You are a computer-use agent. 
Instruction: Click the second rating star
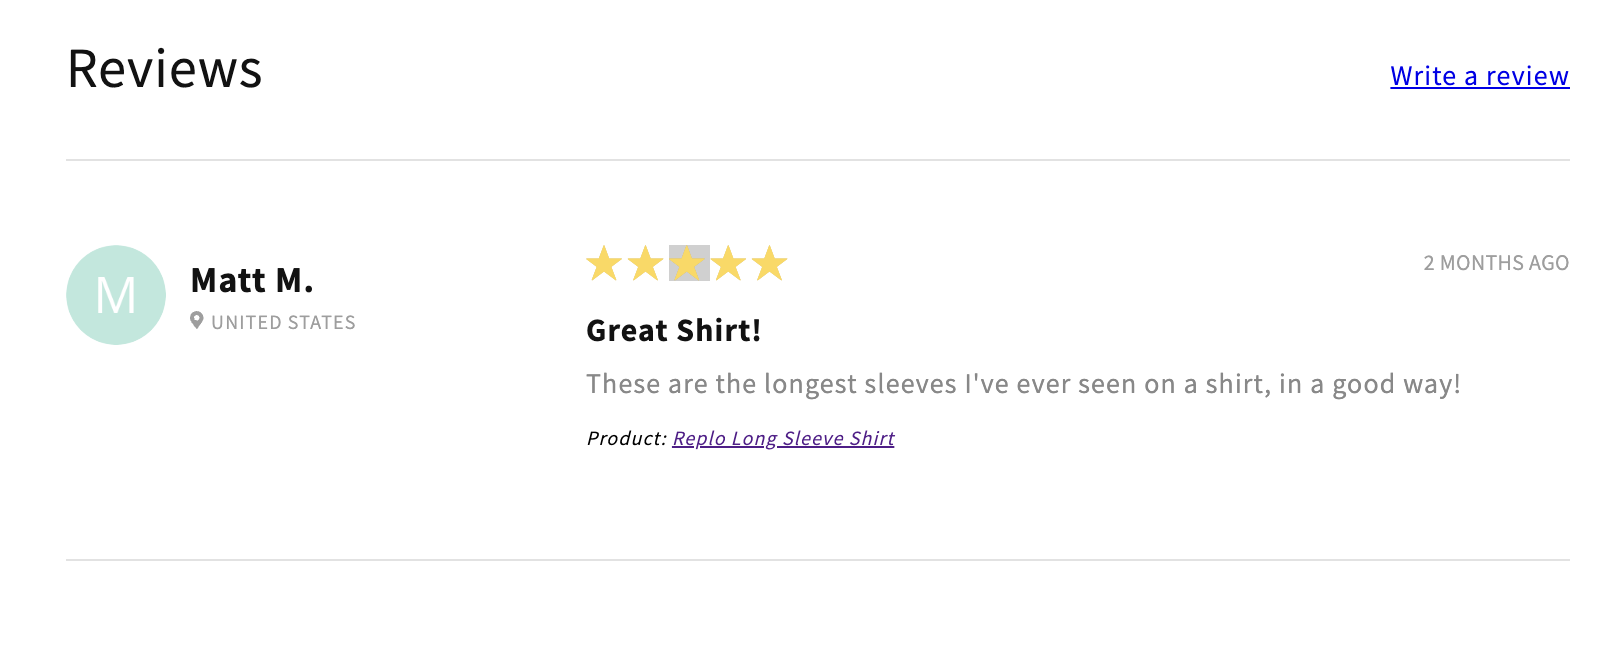click(646, 264)
